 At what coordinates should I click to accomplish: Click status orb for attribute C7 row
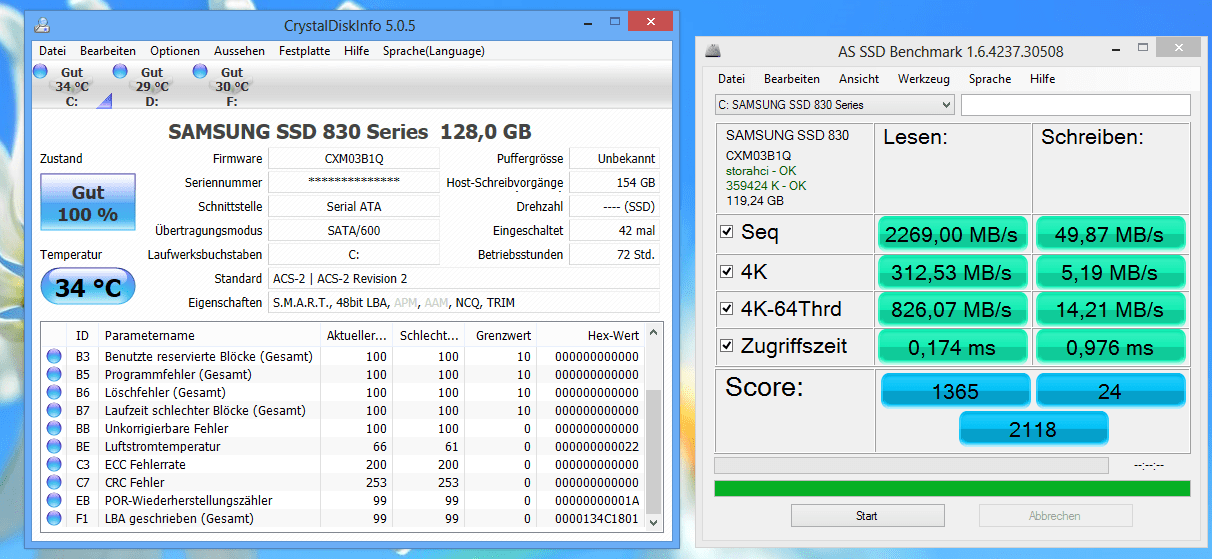click(x=54, y=482)
